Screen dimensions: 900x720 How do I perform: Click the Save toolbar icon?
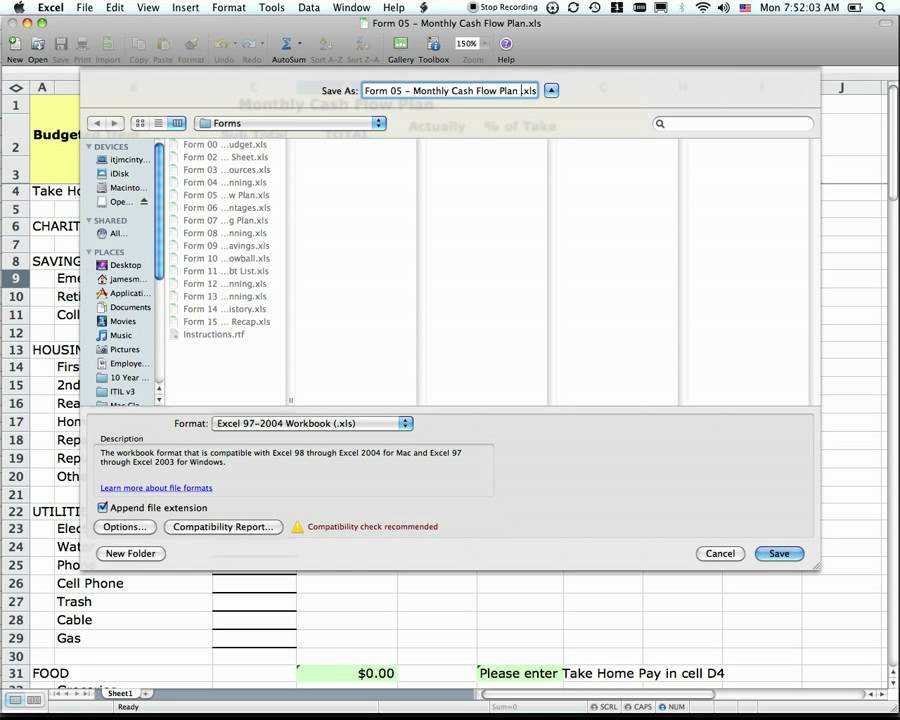pyautogui.click(x=61, y=44)
